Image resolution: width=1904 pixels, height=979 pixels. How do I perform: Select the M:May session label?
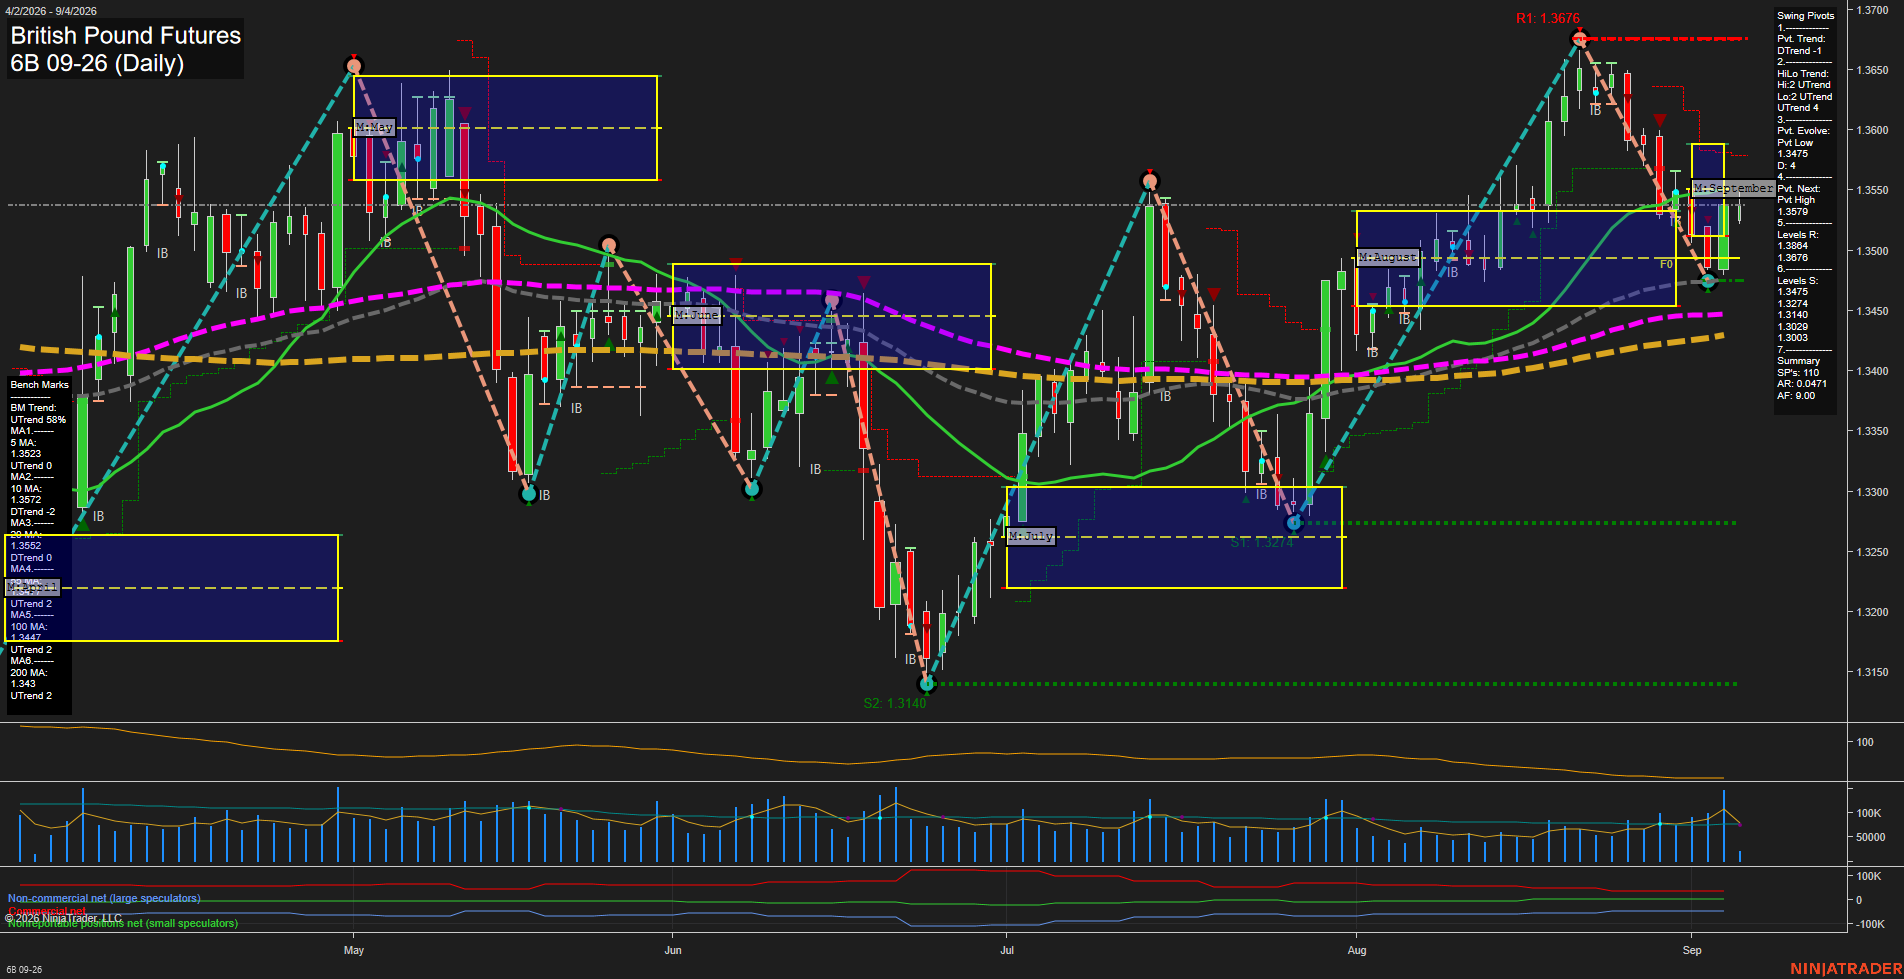pos(375,128)
